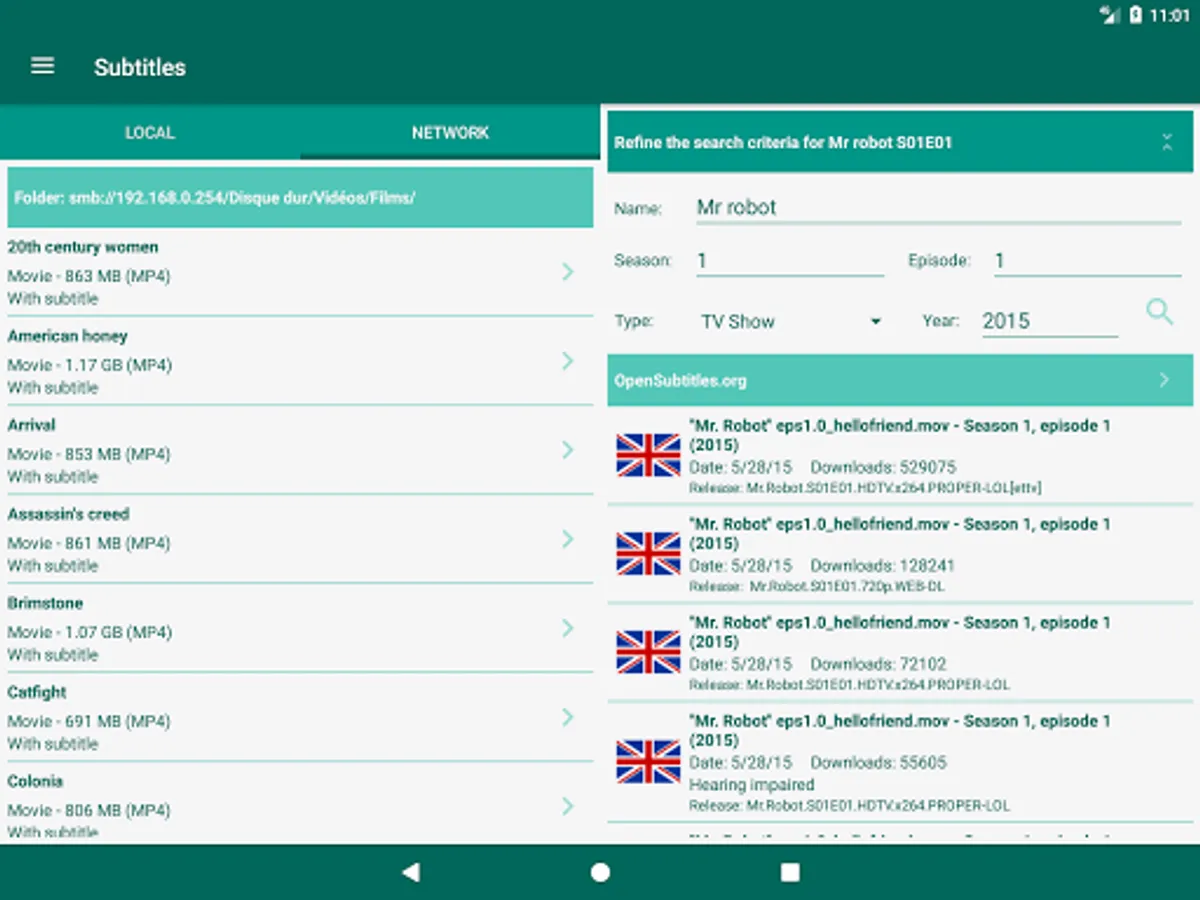Open chevron for Colonia
1200x900 pixels.
point(567,805)
